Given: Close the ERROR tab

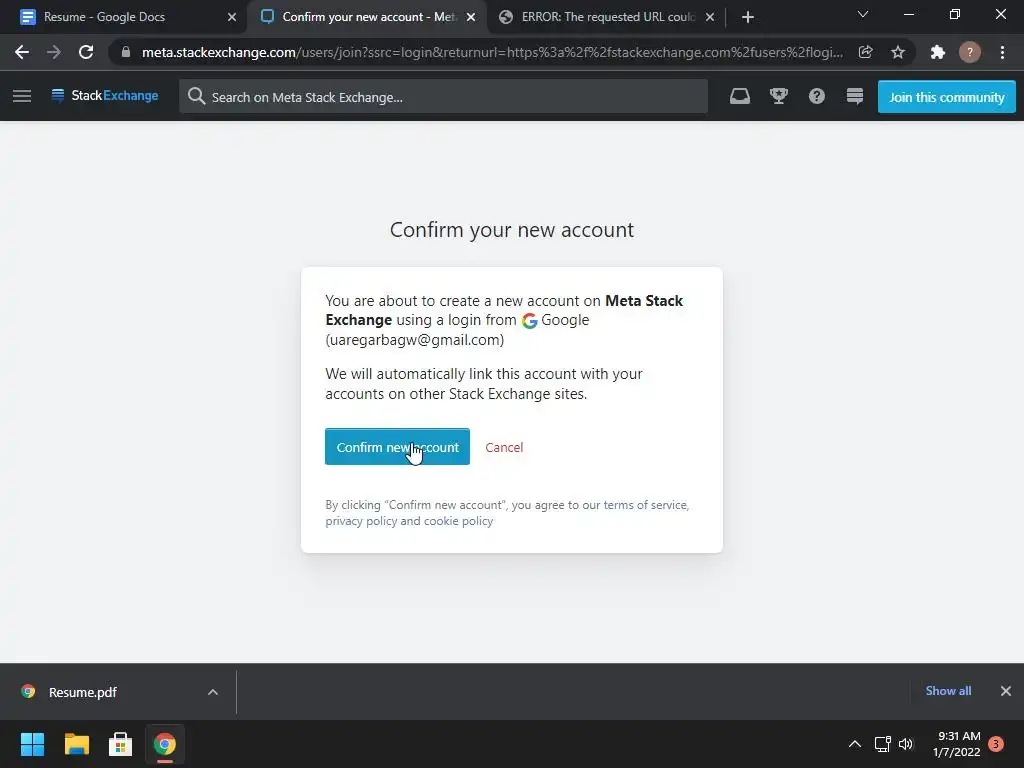Looking at the screenshot, I should tap(710, 17).
